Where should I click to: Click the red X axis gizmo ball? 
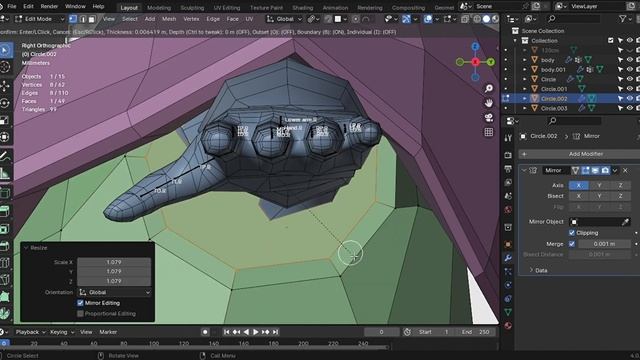coord(476,62)
